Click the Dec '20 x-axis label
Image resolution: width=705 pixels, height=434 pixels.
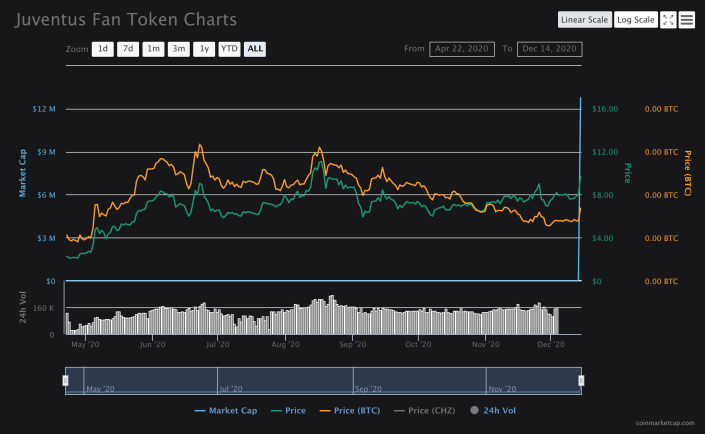pos(551,345)
